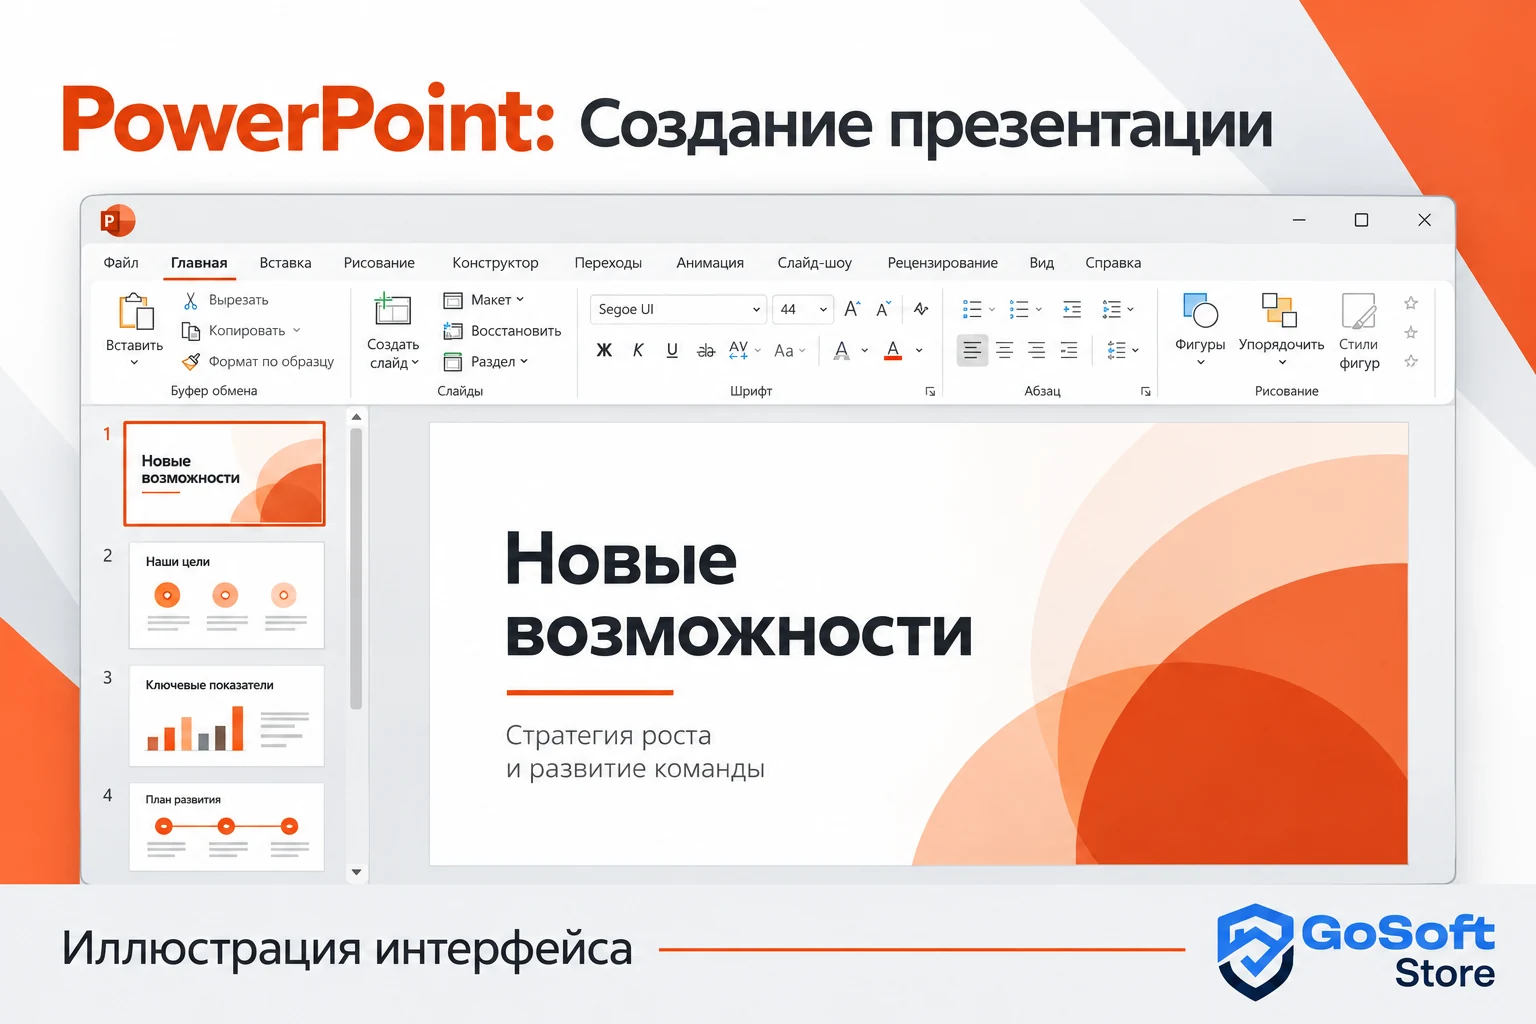Expand the Раздел dropdown arrow
Image resolution: width=1536 pixels, height=1024 pixels.
tap(524, 362)
